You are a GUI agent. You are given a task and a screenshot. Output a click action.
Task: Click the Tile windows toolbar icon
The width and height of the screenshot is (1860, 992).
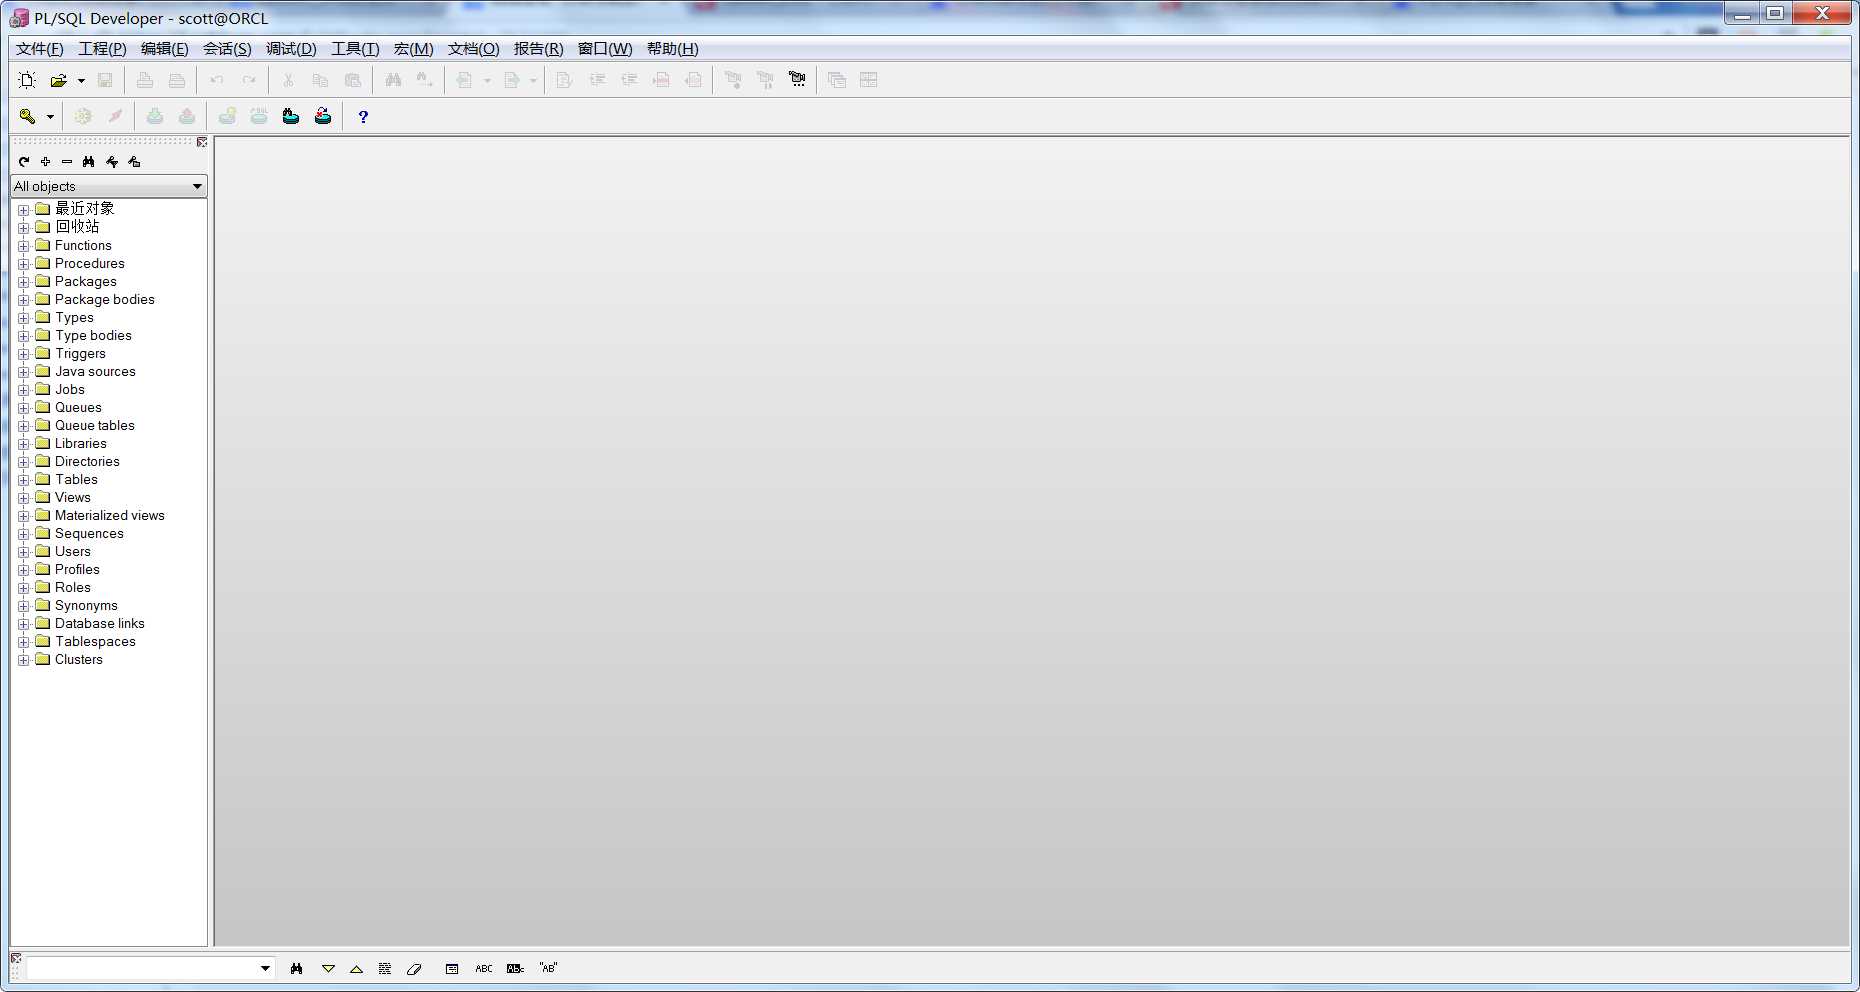tap(869, 80)
